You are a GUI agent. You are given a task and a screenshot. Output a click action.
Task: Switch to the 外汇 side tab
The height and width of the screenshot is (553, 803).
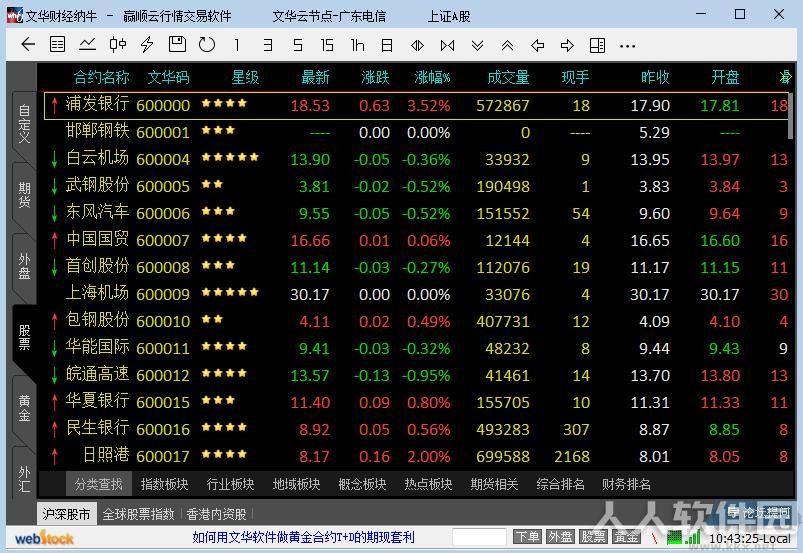[x=24, y=478]
